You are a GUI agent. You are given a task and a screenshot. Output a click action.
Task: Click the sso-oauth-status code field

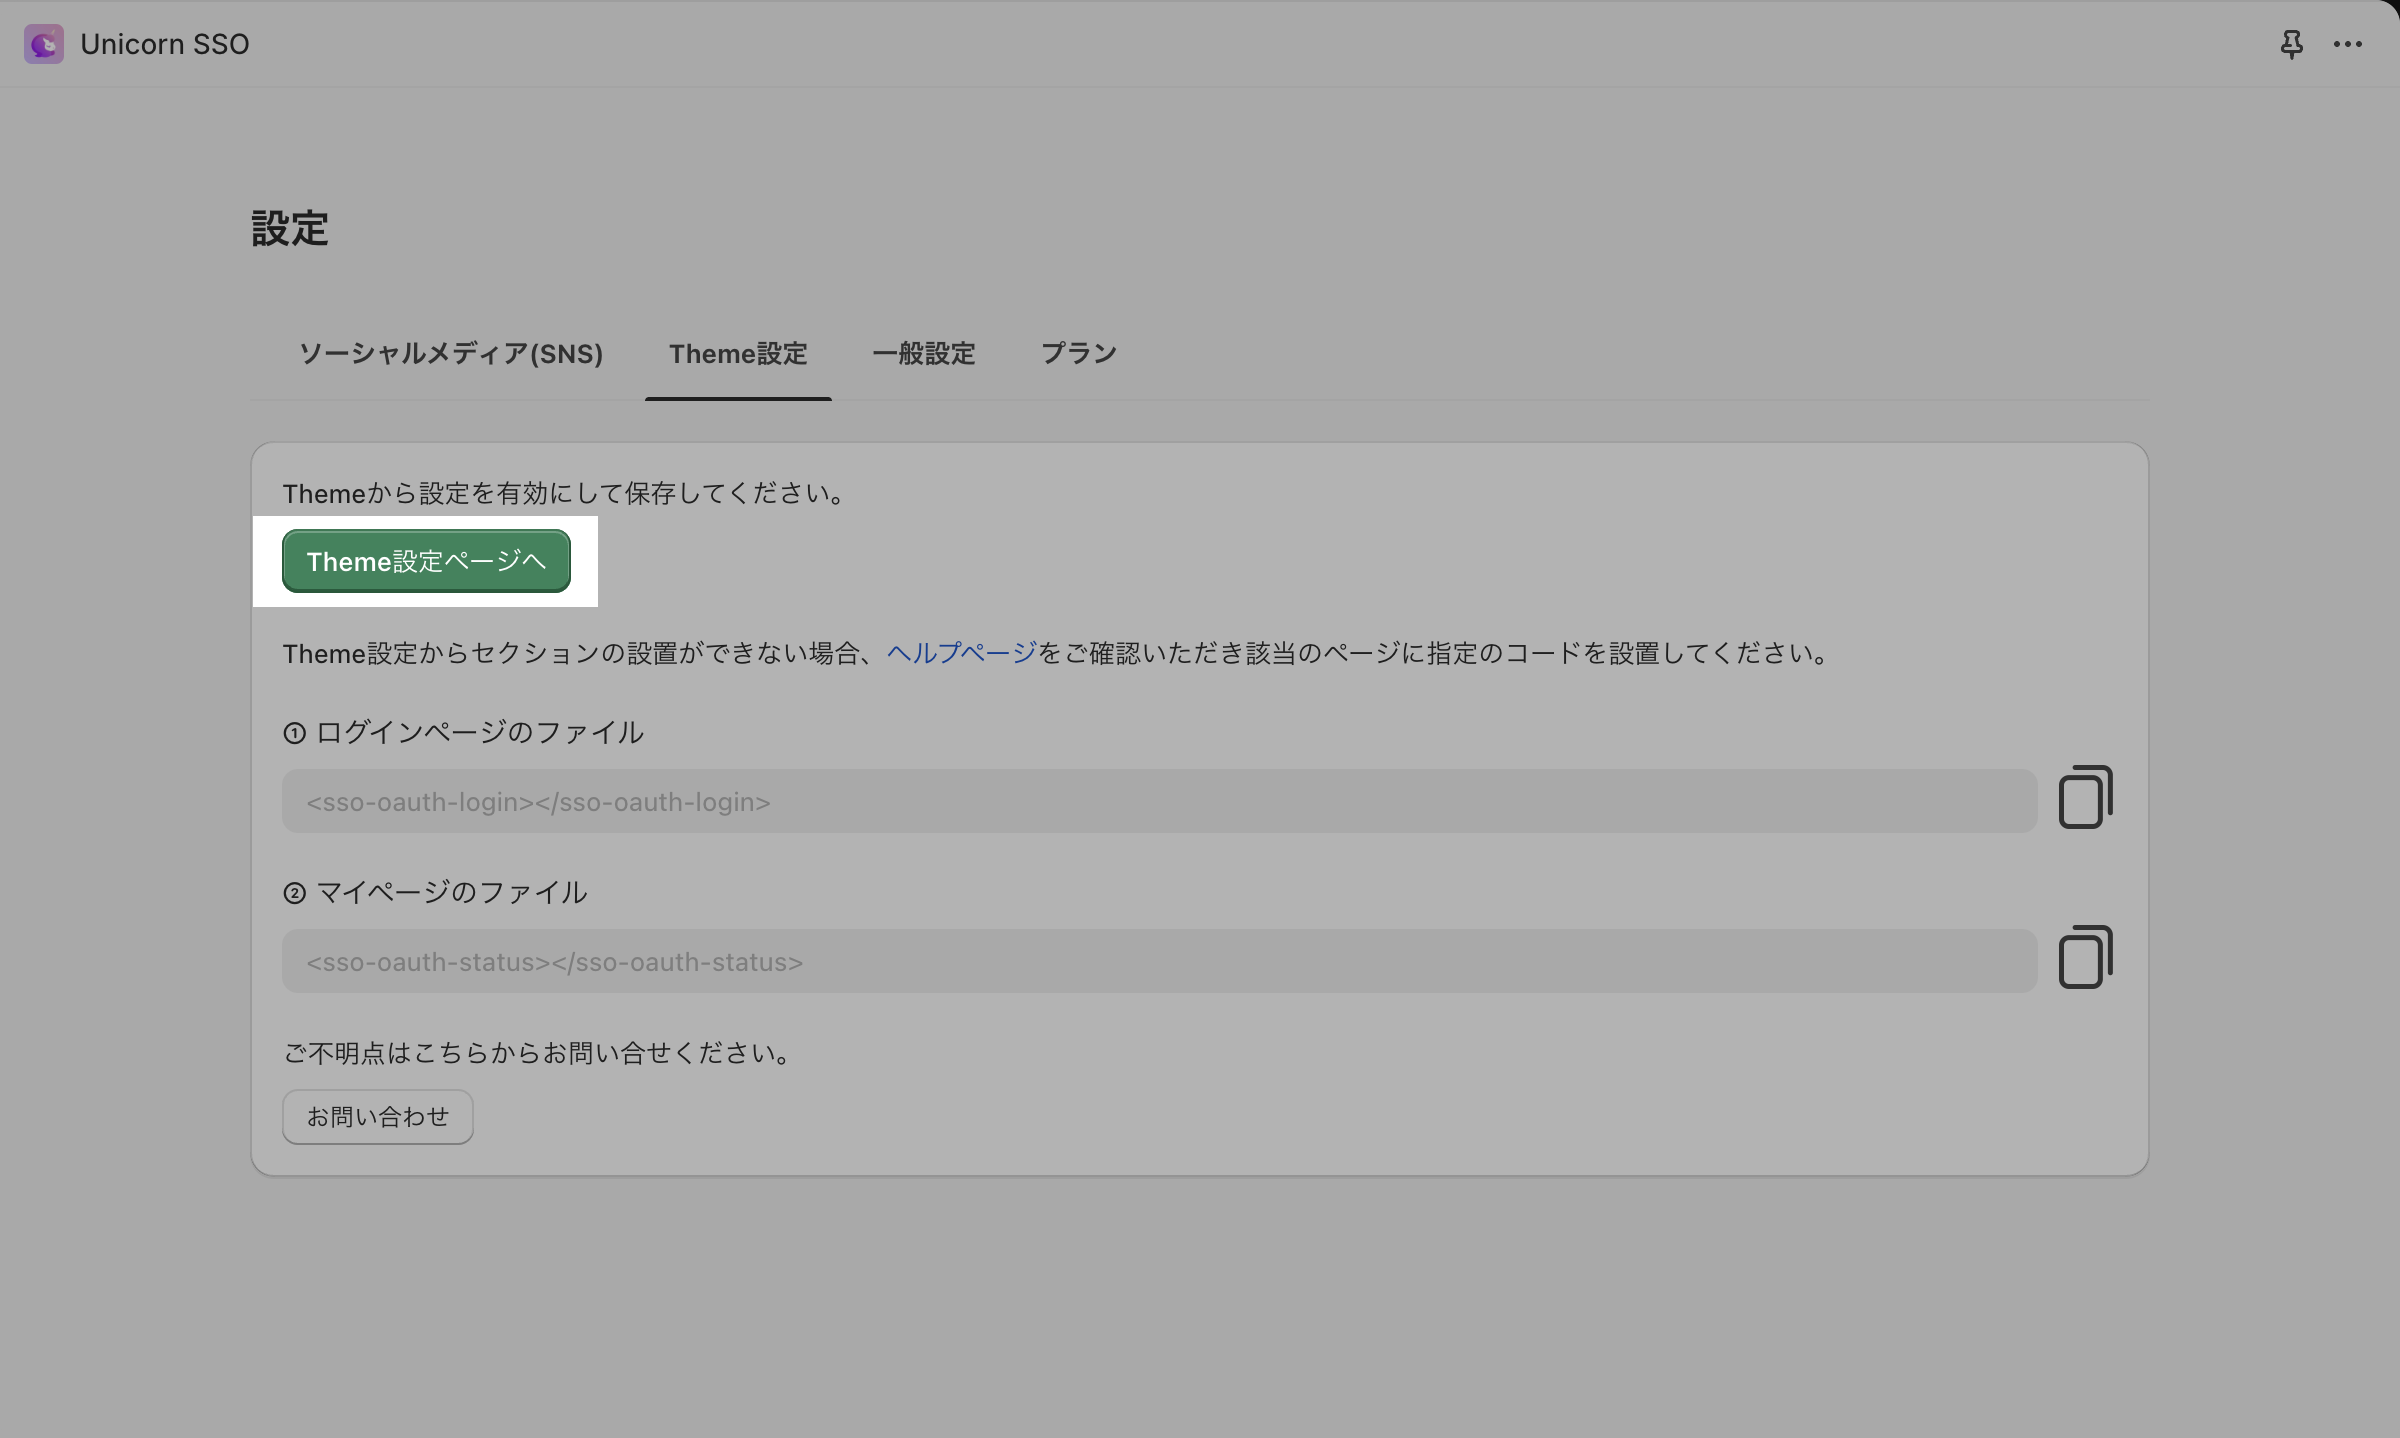[x=1158, y=962]
